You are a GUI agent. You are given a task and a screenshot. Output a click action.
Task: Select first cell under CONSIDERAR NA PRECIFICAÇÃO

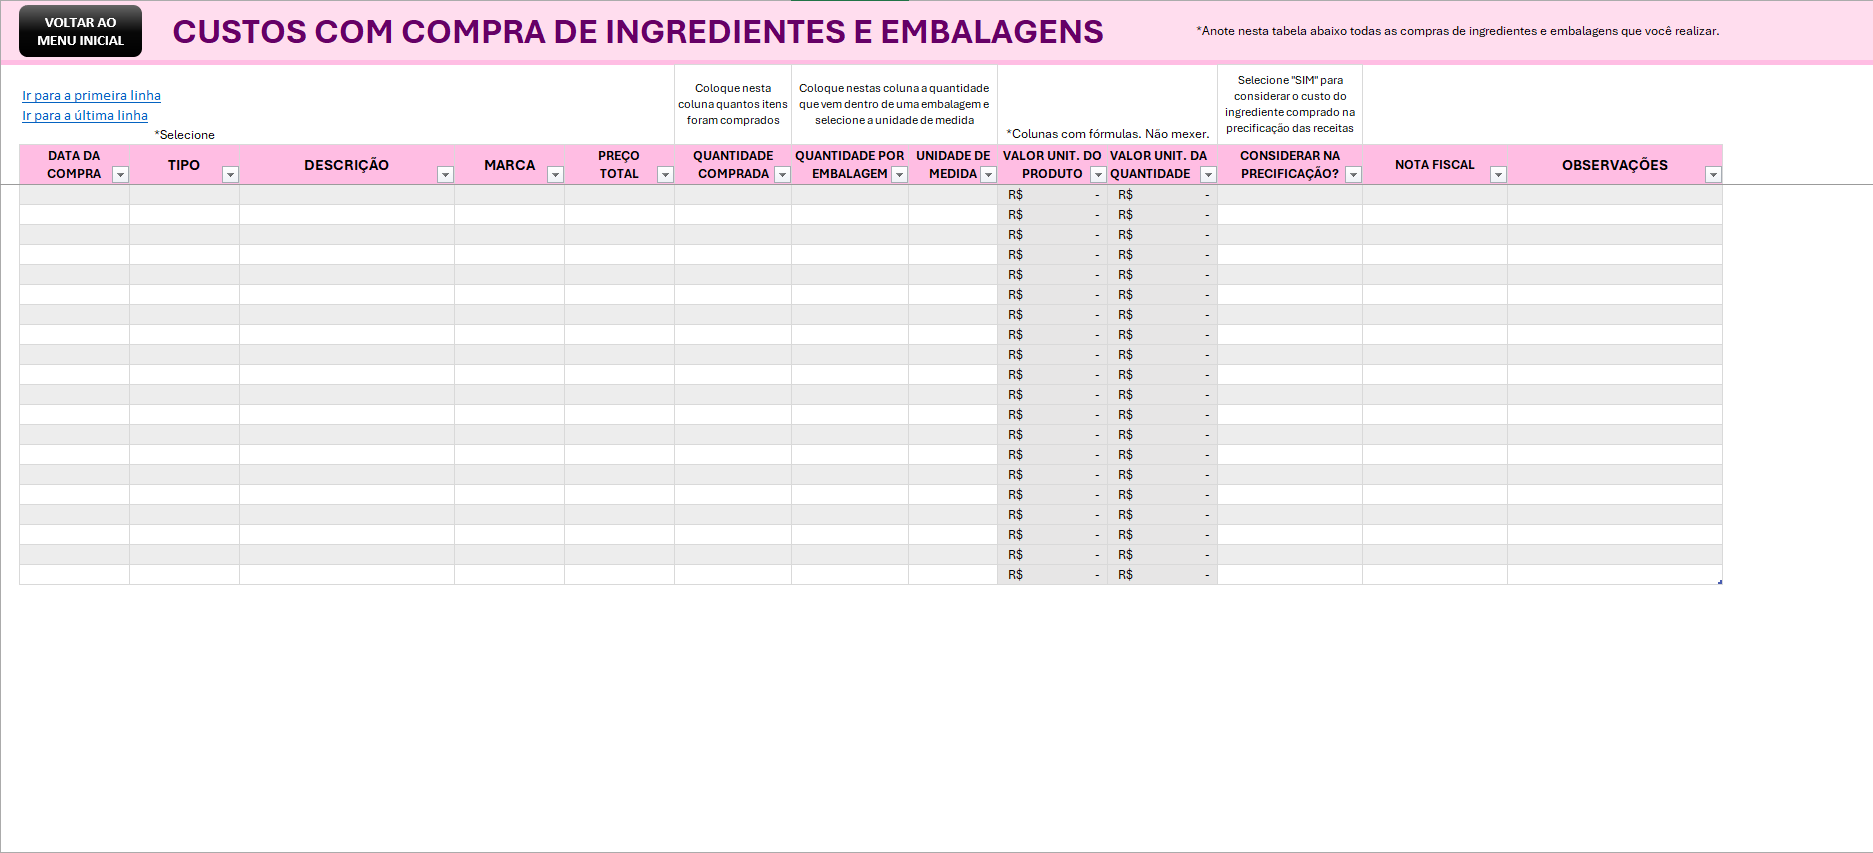click(1290, 195)
